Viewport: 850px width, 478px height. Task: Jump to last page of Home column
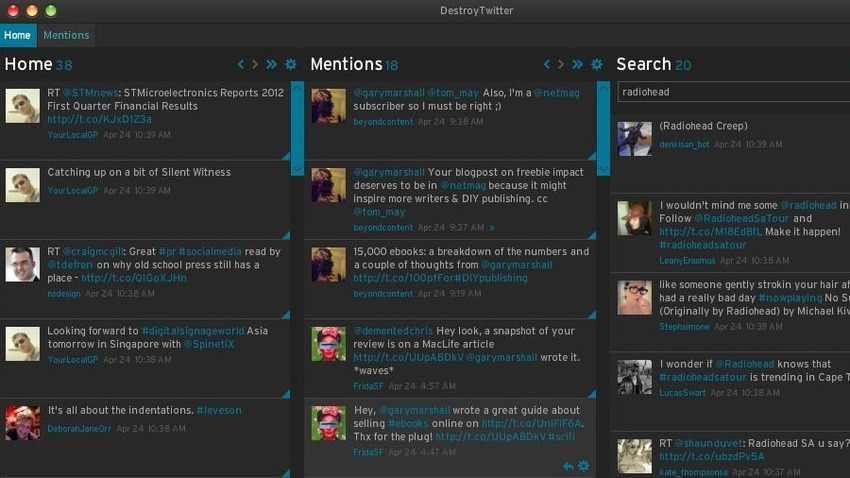(272, 64)
